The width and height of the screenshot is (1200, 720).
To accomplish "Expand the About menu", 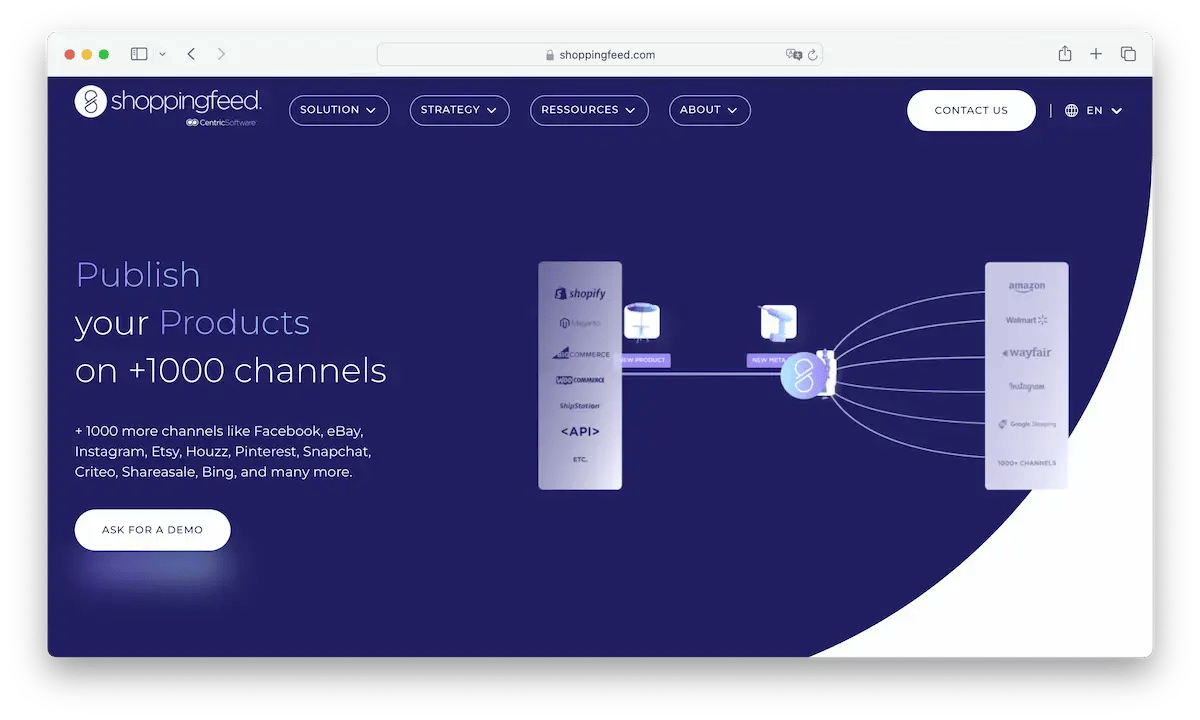I will point(709,110).
